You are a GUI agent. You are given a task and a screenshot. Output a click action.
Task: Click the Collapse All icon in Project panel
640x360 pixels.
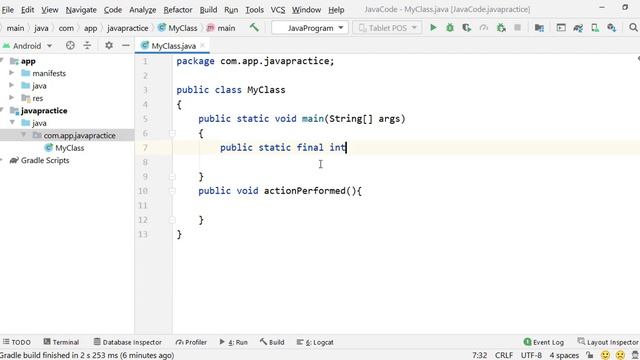tap(87, 45)
